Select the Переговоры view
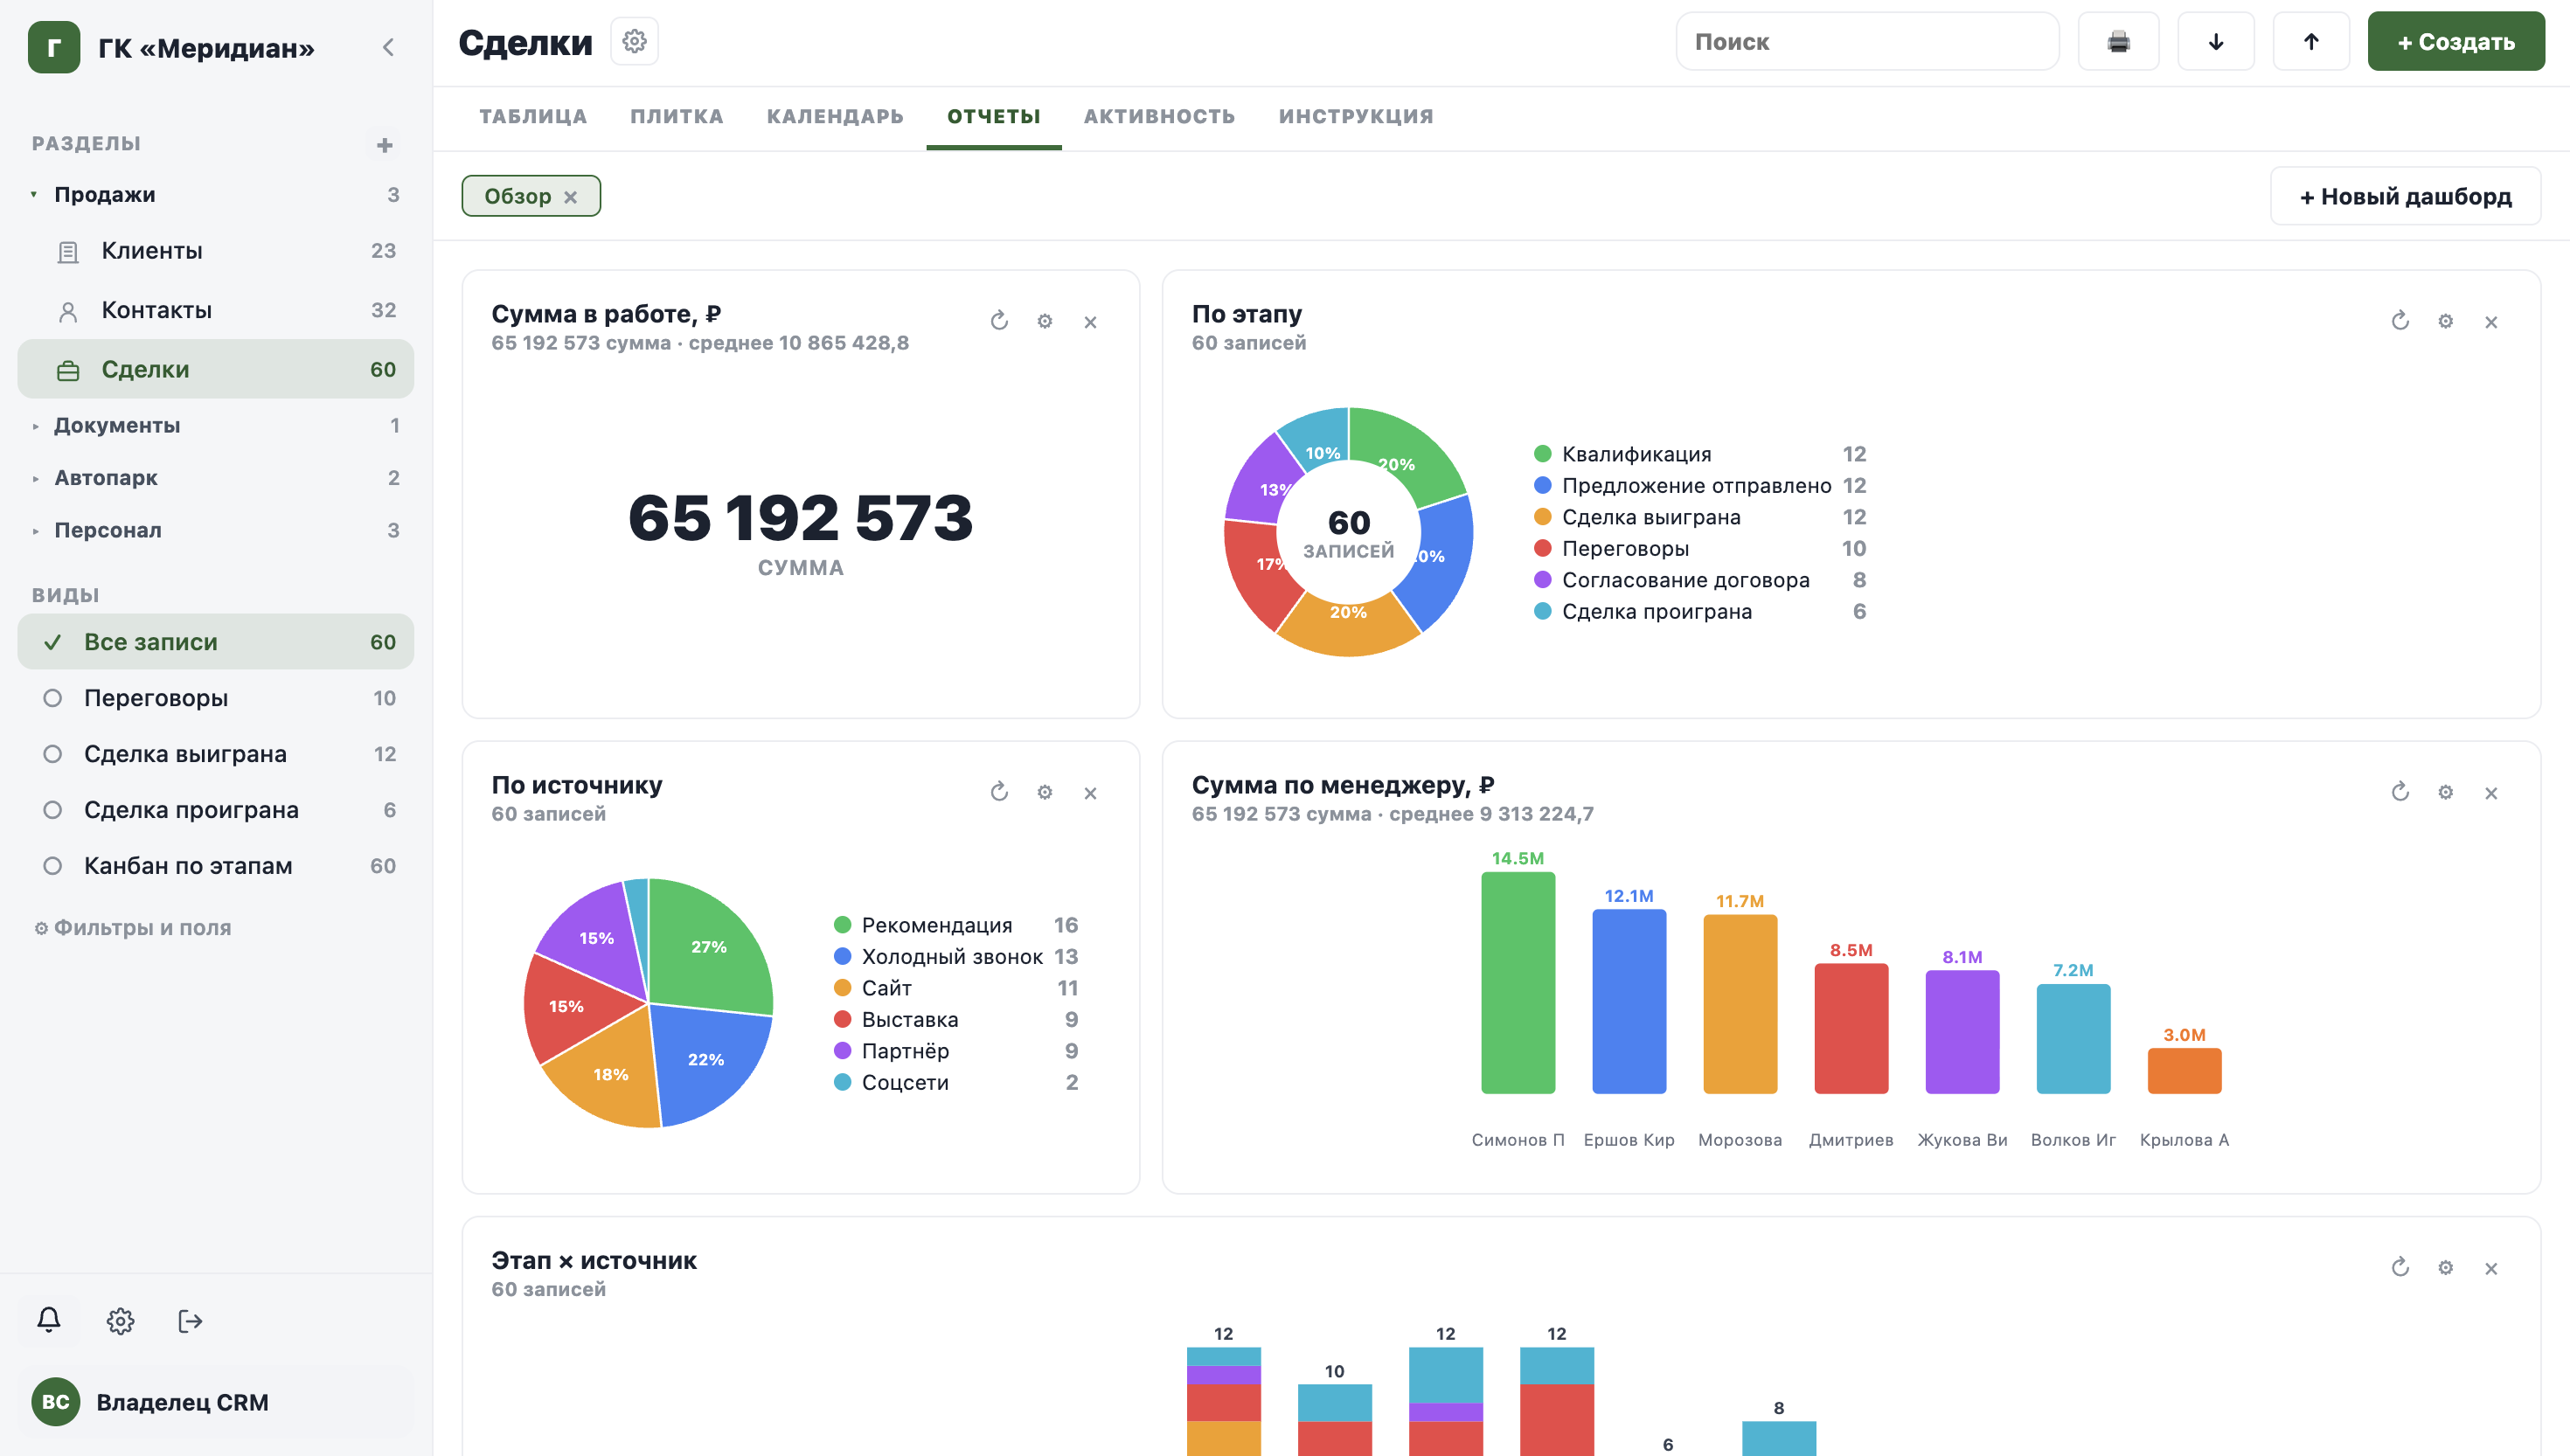2570x1456 pixels. pyautogui.click(x=216, y=698)
